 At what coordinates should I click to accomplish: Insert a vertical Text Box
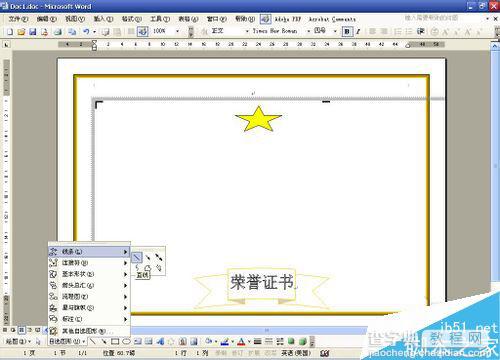[149, 341]
